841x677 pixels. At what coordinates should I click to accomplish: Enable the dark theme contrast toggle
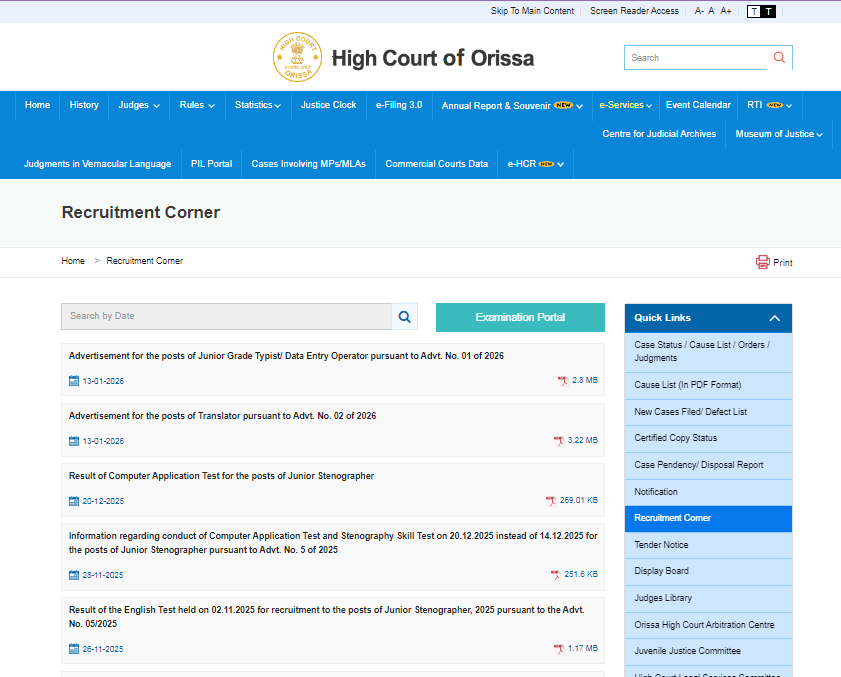click(x=768, y=11)
